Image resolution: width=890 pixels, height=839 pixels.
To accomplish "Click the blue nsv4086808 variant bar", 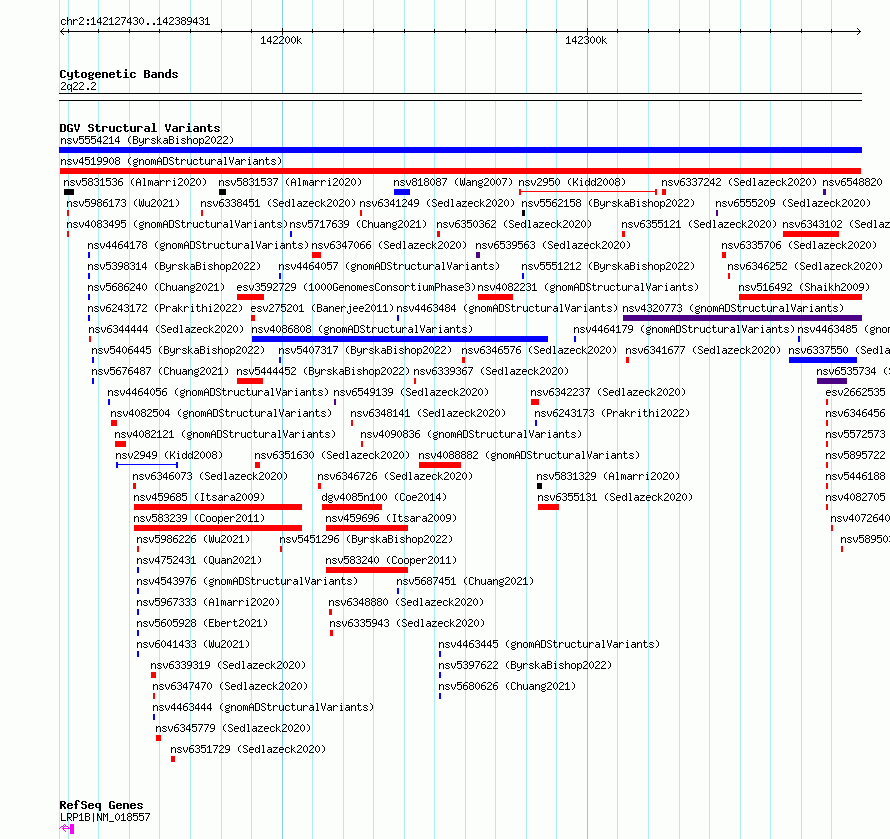I will [x=400, y=339].
